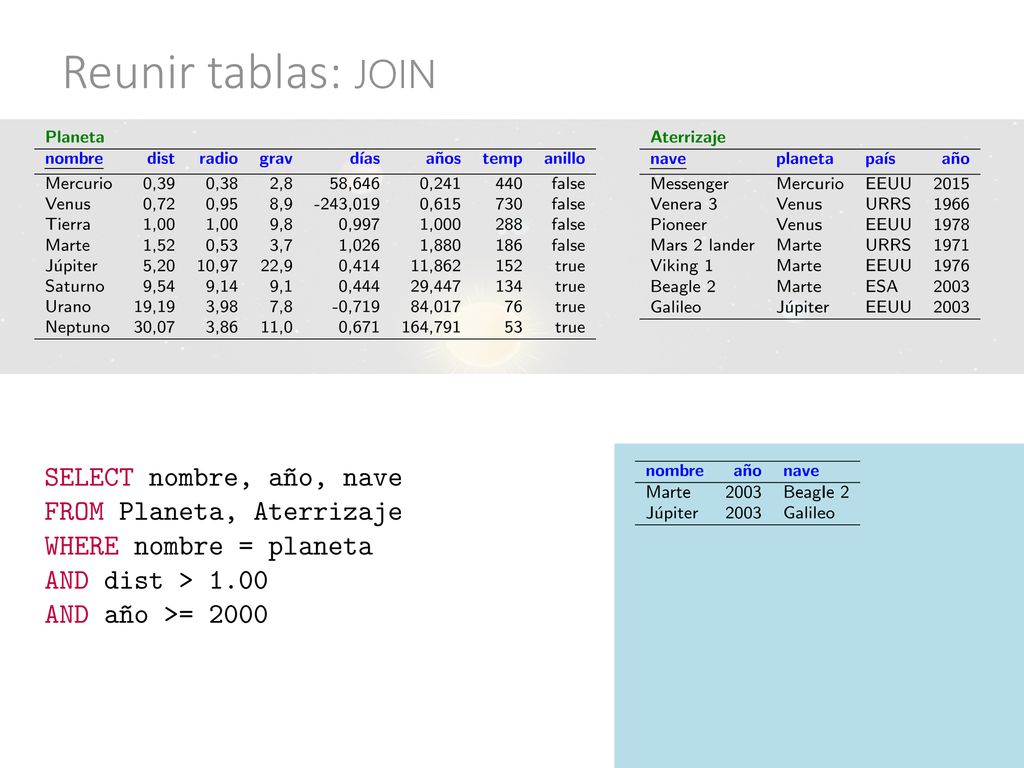This screenshot has width=1024, height=768.
Task: Click the años value '164,791'
Action: pos(431,327)
